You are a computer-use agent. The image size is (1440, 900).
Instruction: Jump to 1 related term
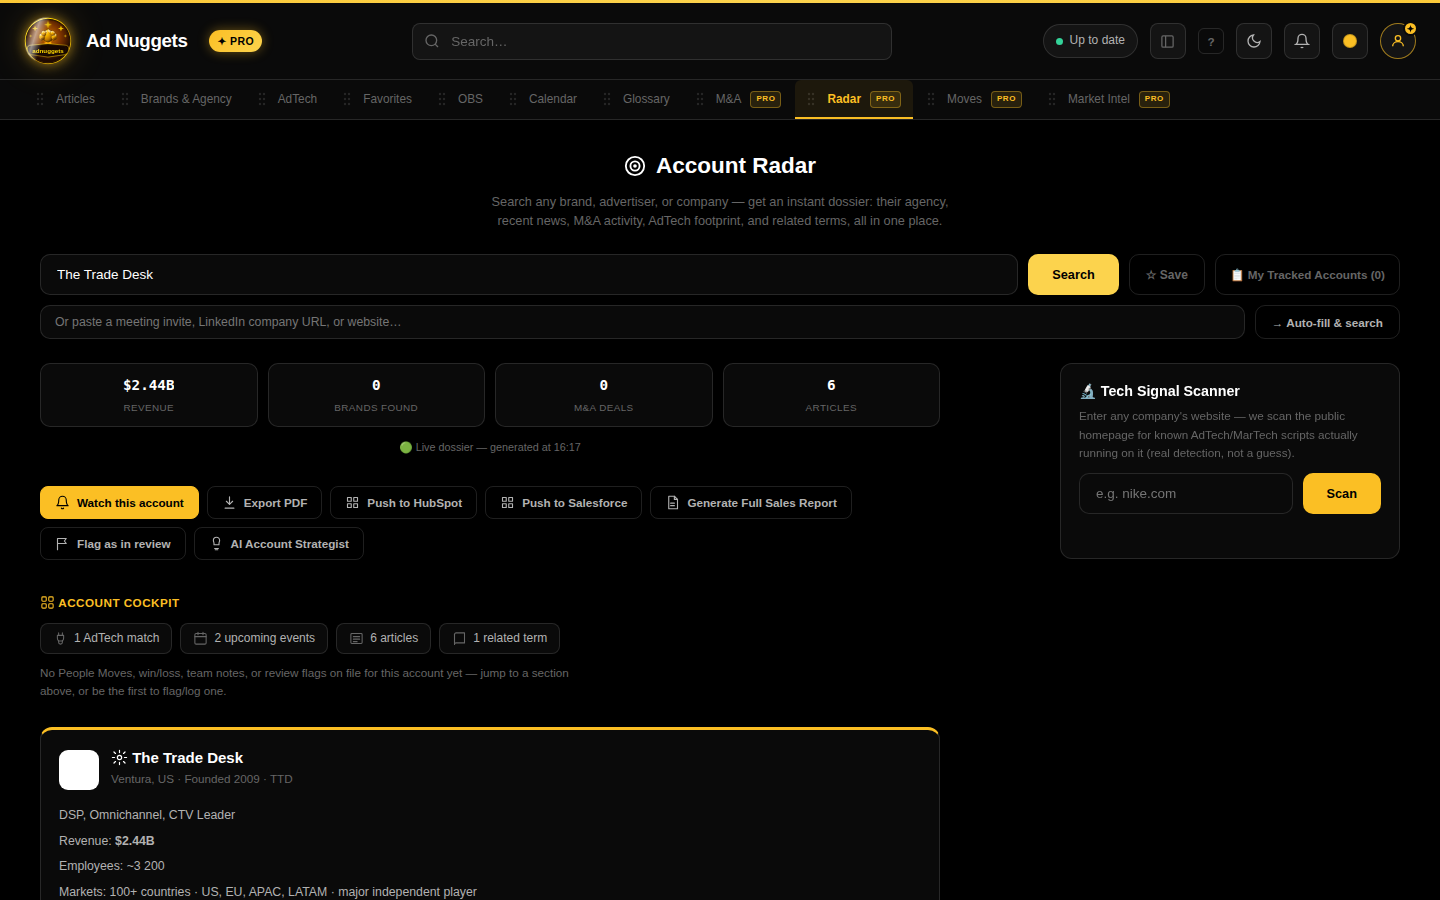coord(499,638)
